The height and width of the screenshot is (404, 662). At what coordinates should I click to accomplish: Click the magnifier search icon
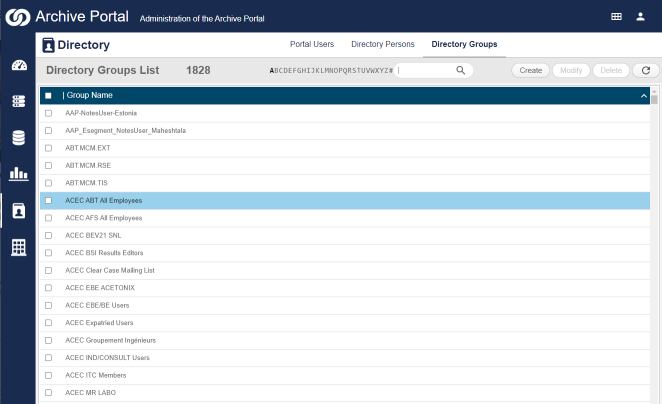coord(460,70)
